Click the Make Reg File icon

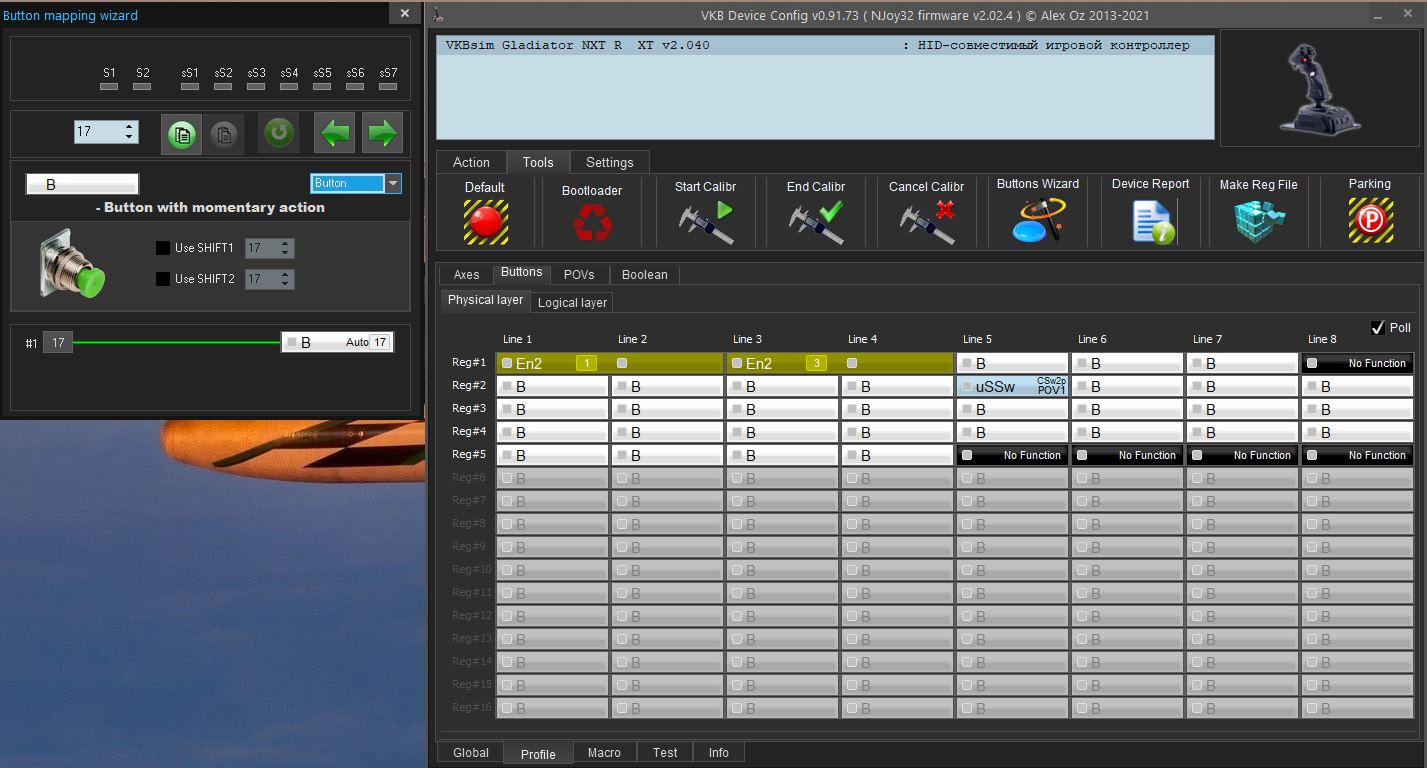(1258, 221)
